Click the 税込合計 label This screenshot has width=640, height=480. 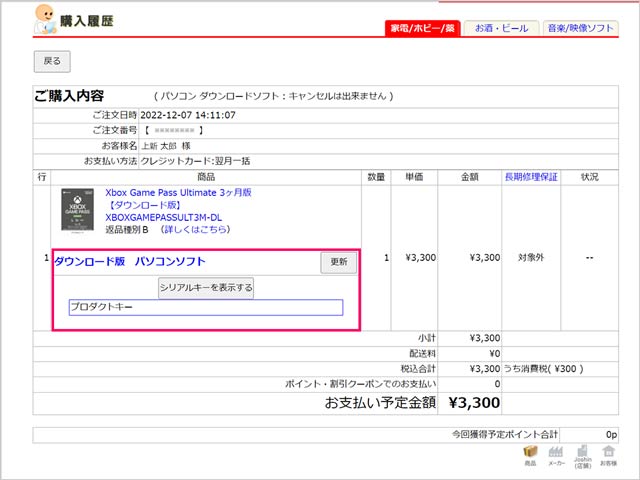click(418, 369)
